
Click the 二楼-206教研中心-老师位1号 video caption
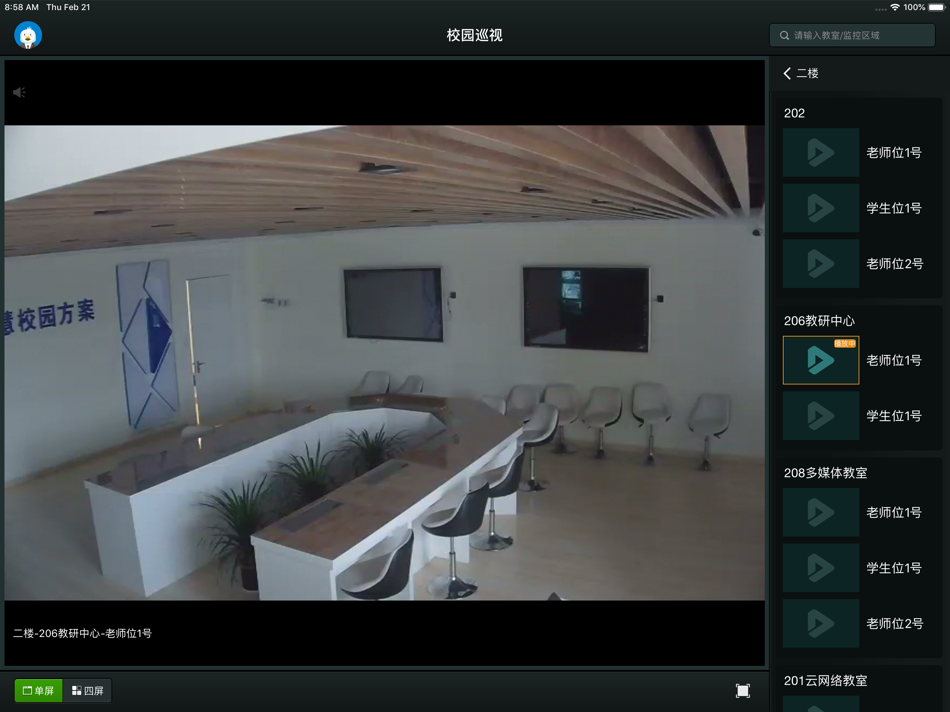[82, 633]
